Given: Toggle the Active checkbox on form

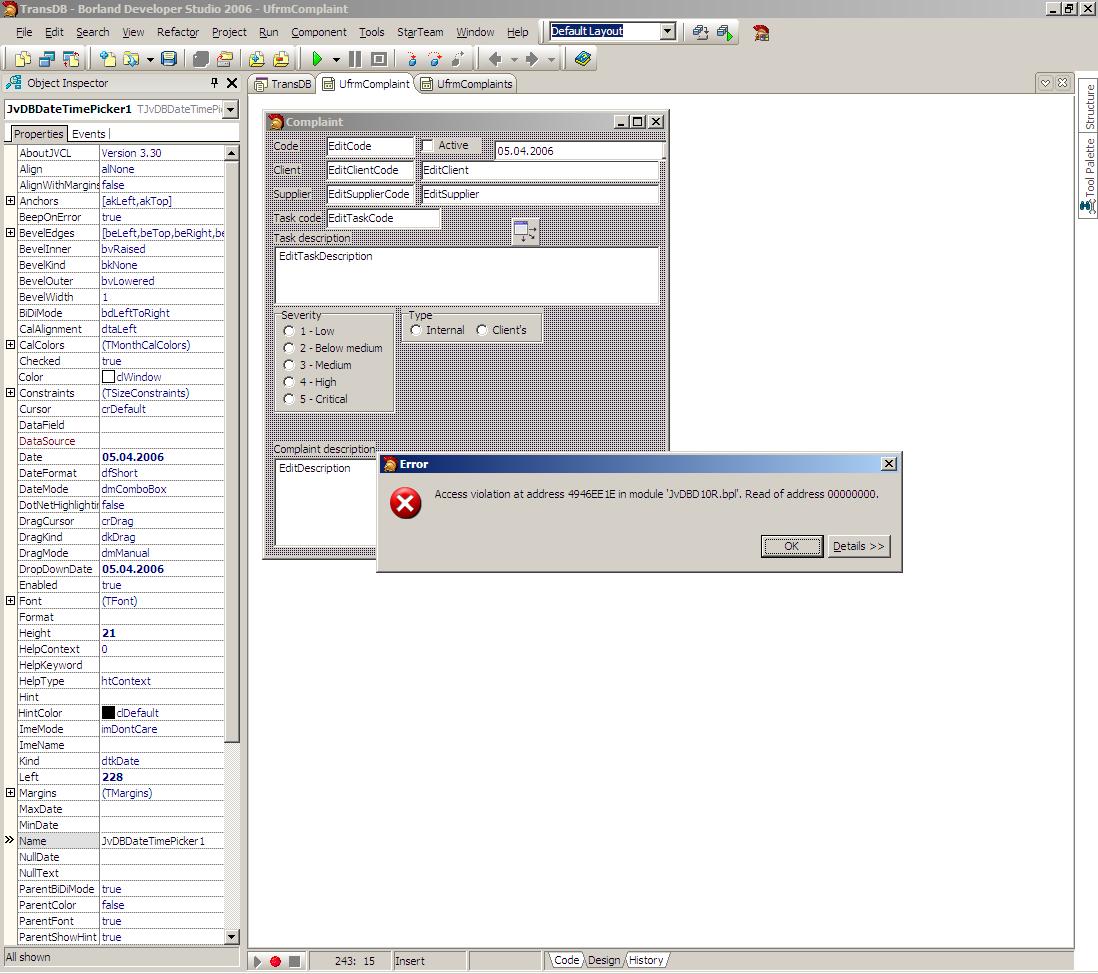Looking at the screenshot, I should pos(428,146).
